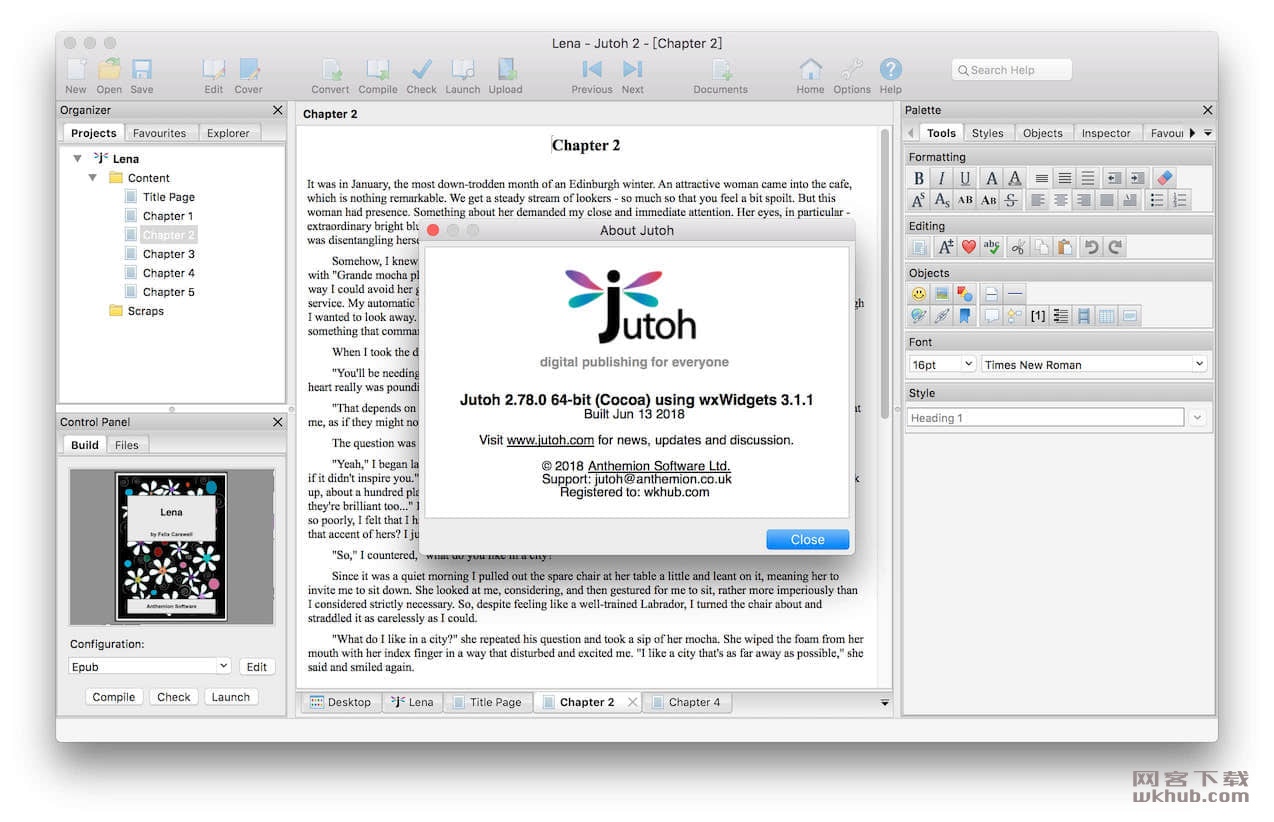Collapse the Lena project tree node
This screenshot has width=1274, height=822.
coord(78,159)
